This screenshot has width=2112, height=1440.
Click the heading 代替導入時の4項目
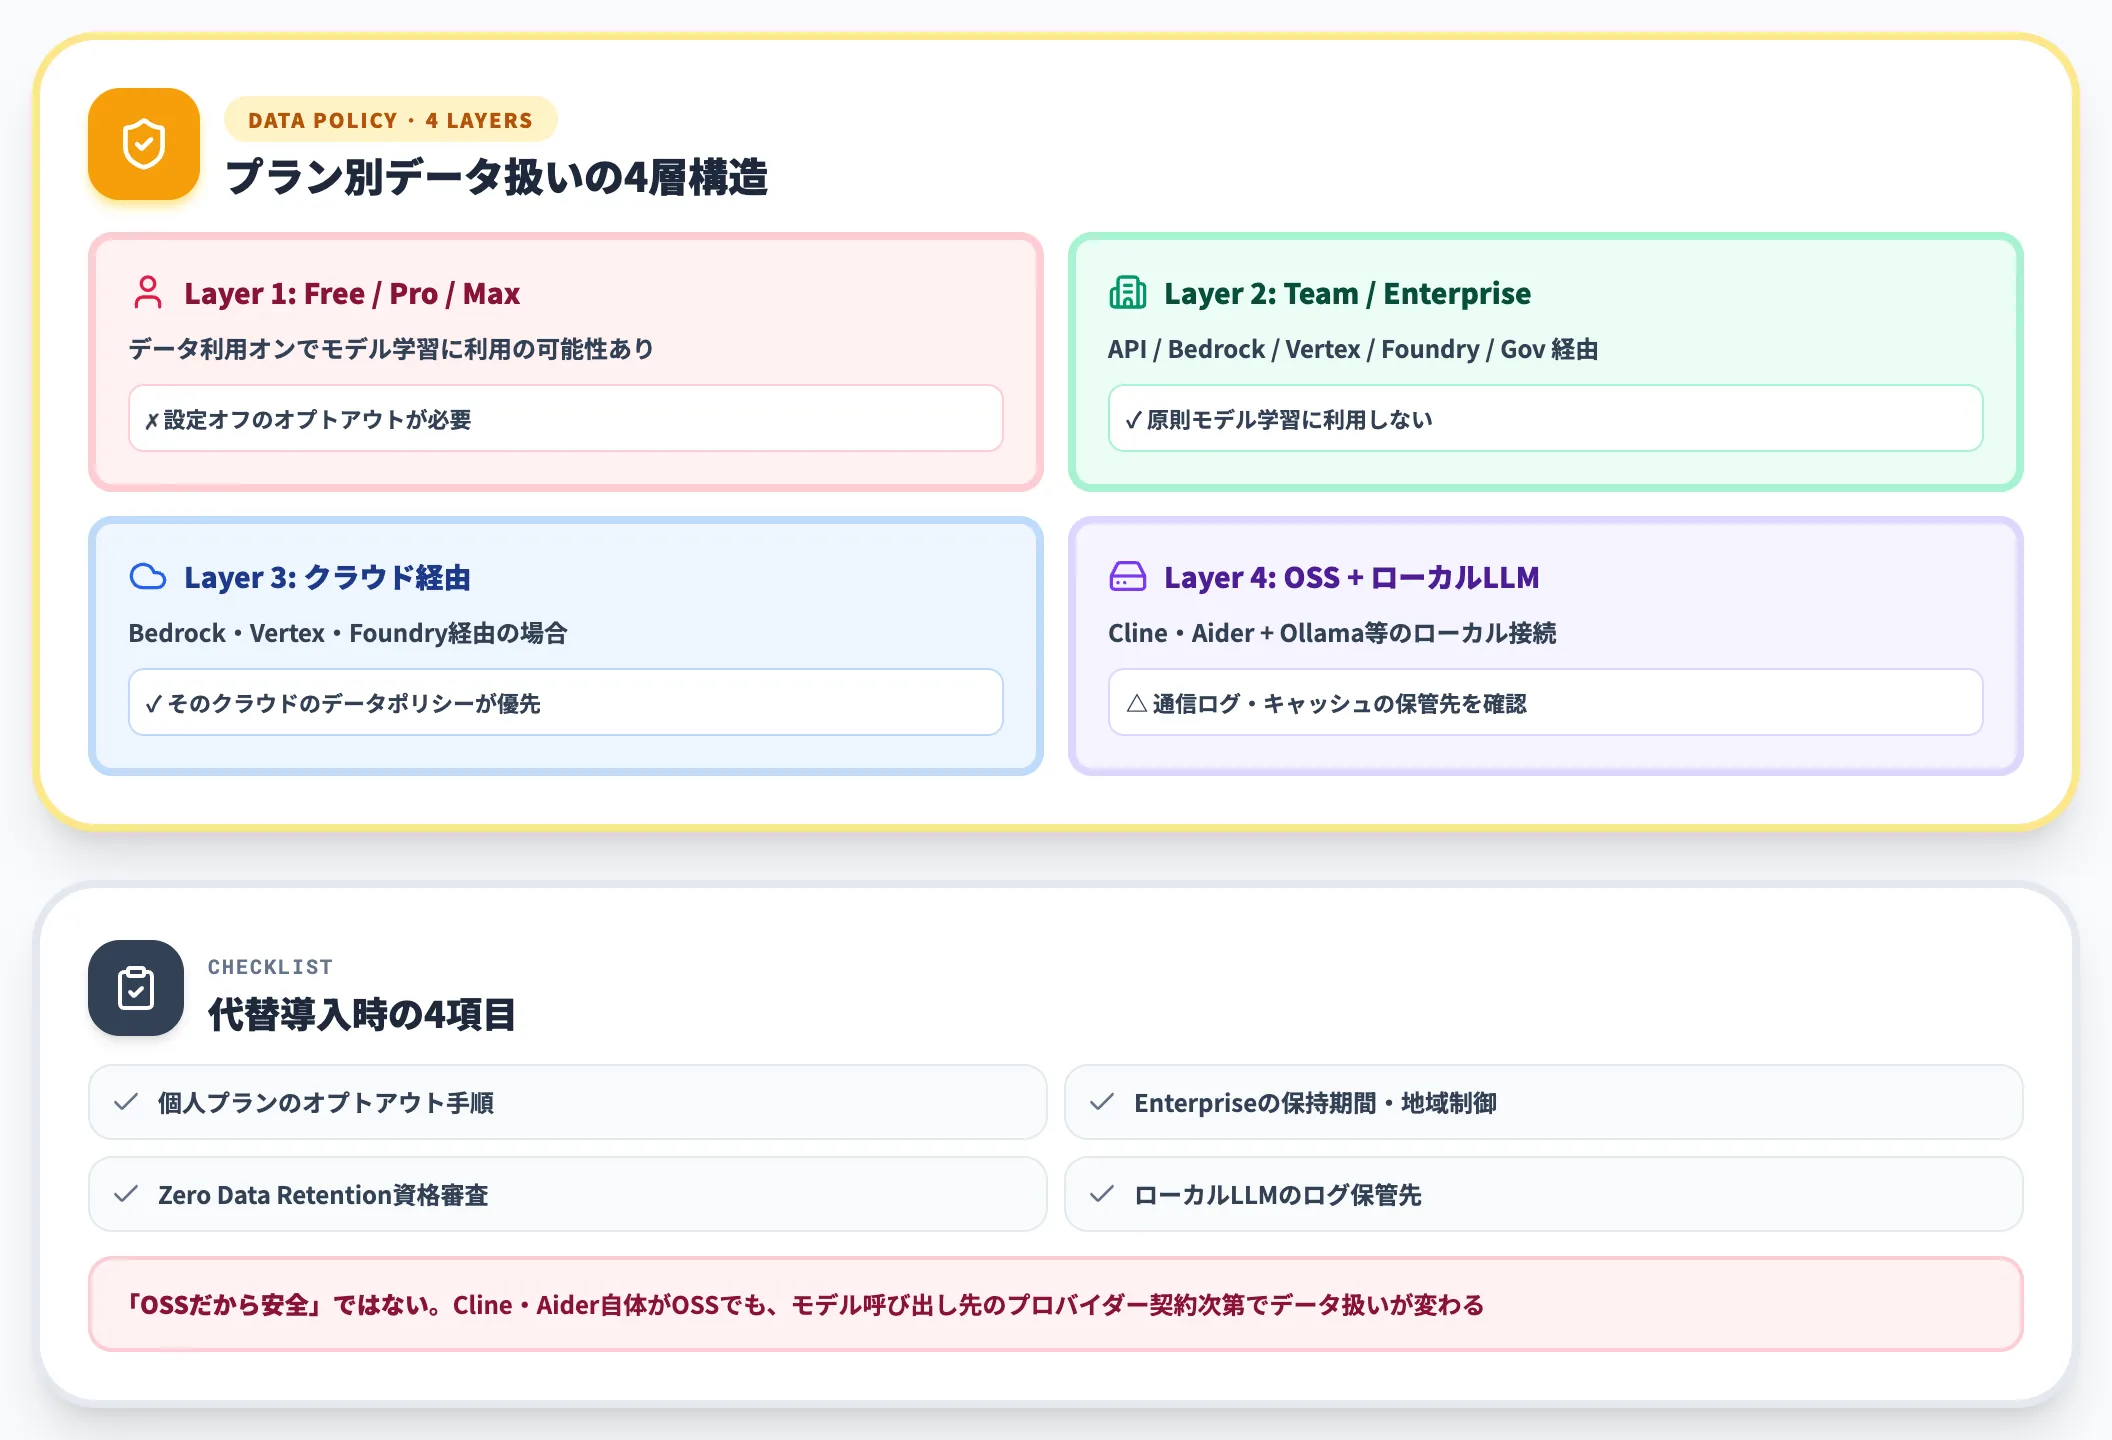coord(362,1014)
